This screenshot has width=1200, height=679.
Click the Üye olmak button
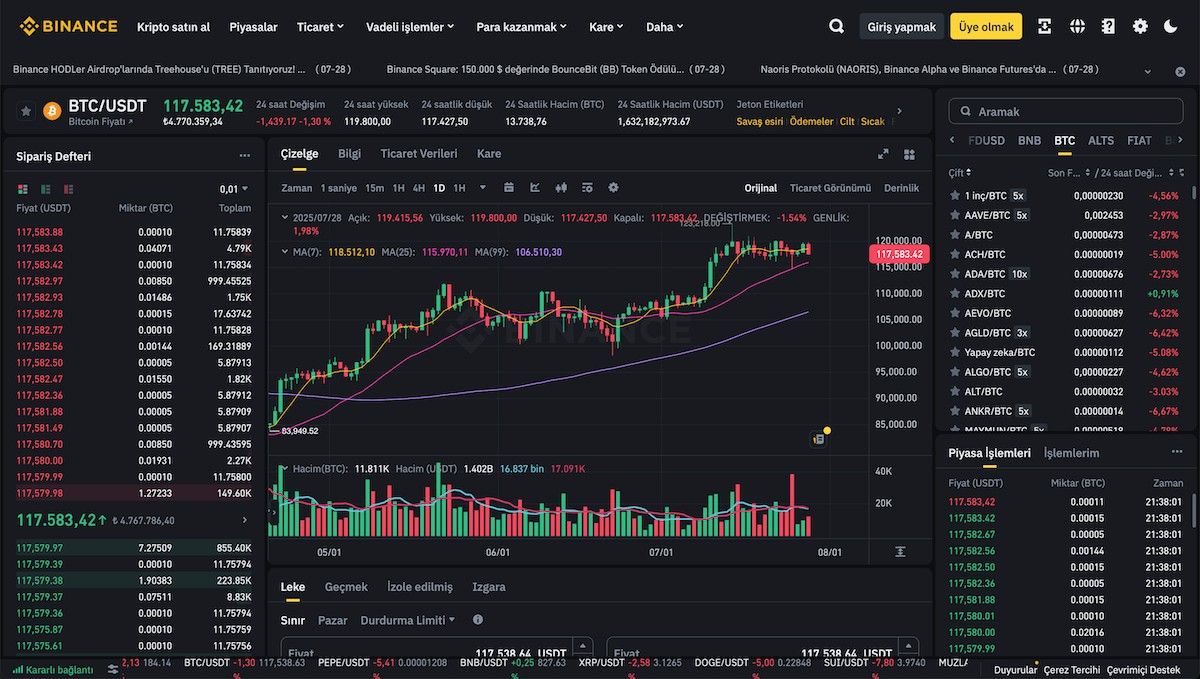[985, 27]
